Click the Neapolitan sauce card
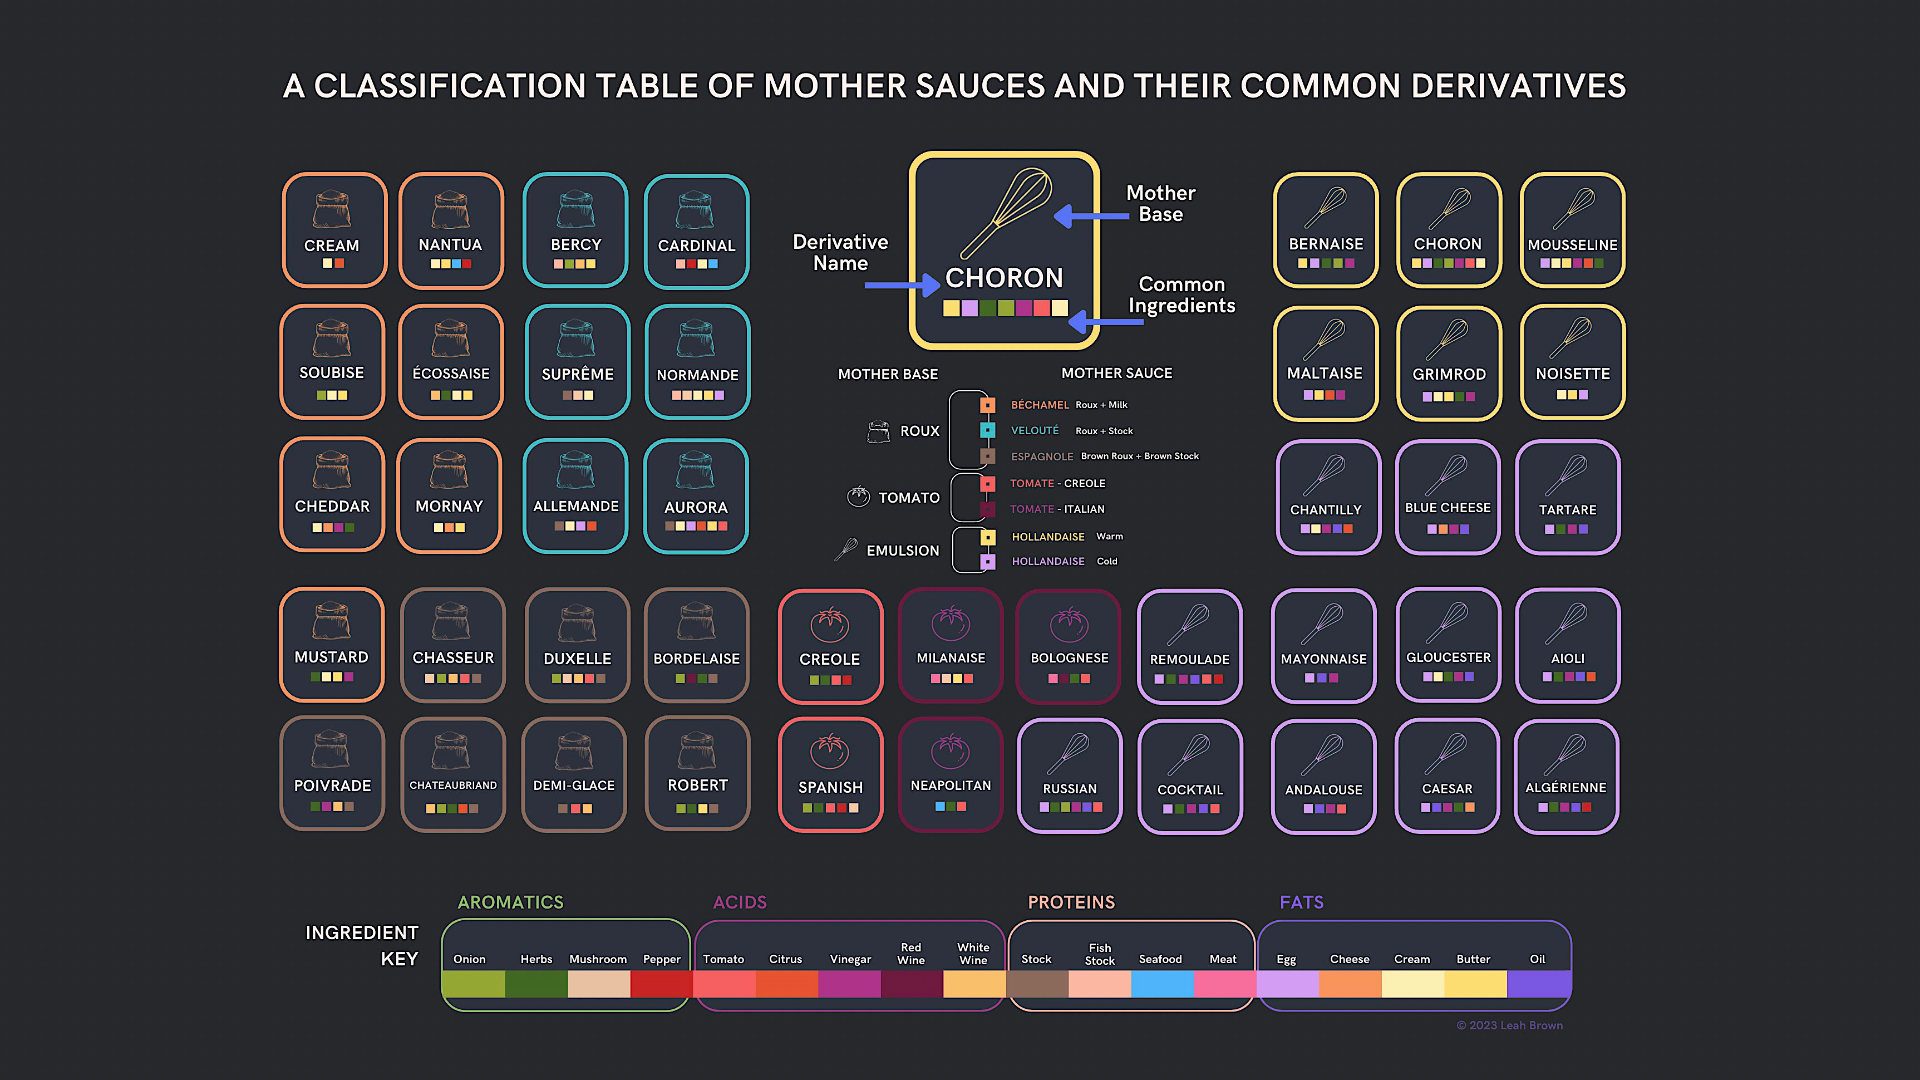The height and width of the screenshot is (1080, 1920). (950, 774)
